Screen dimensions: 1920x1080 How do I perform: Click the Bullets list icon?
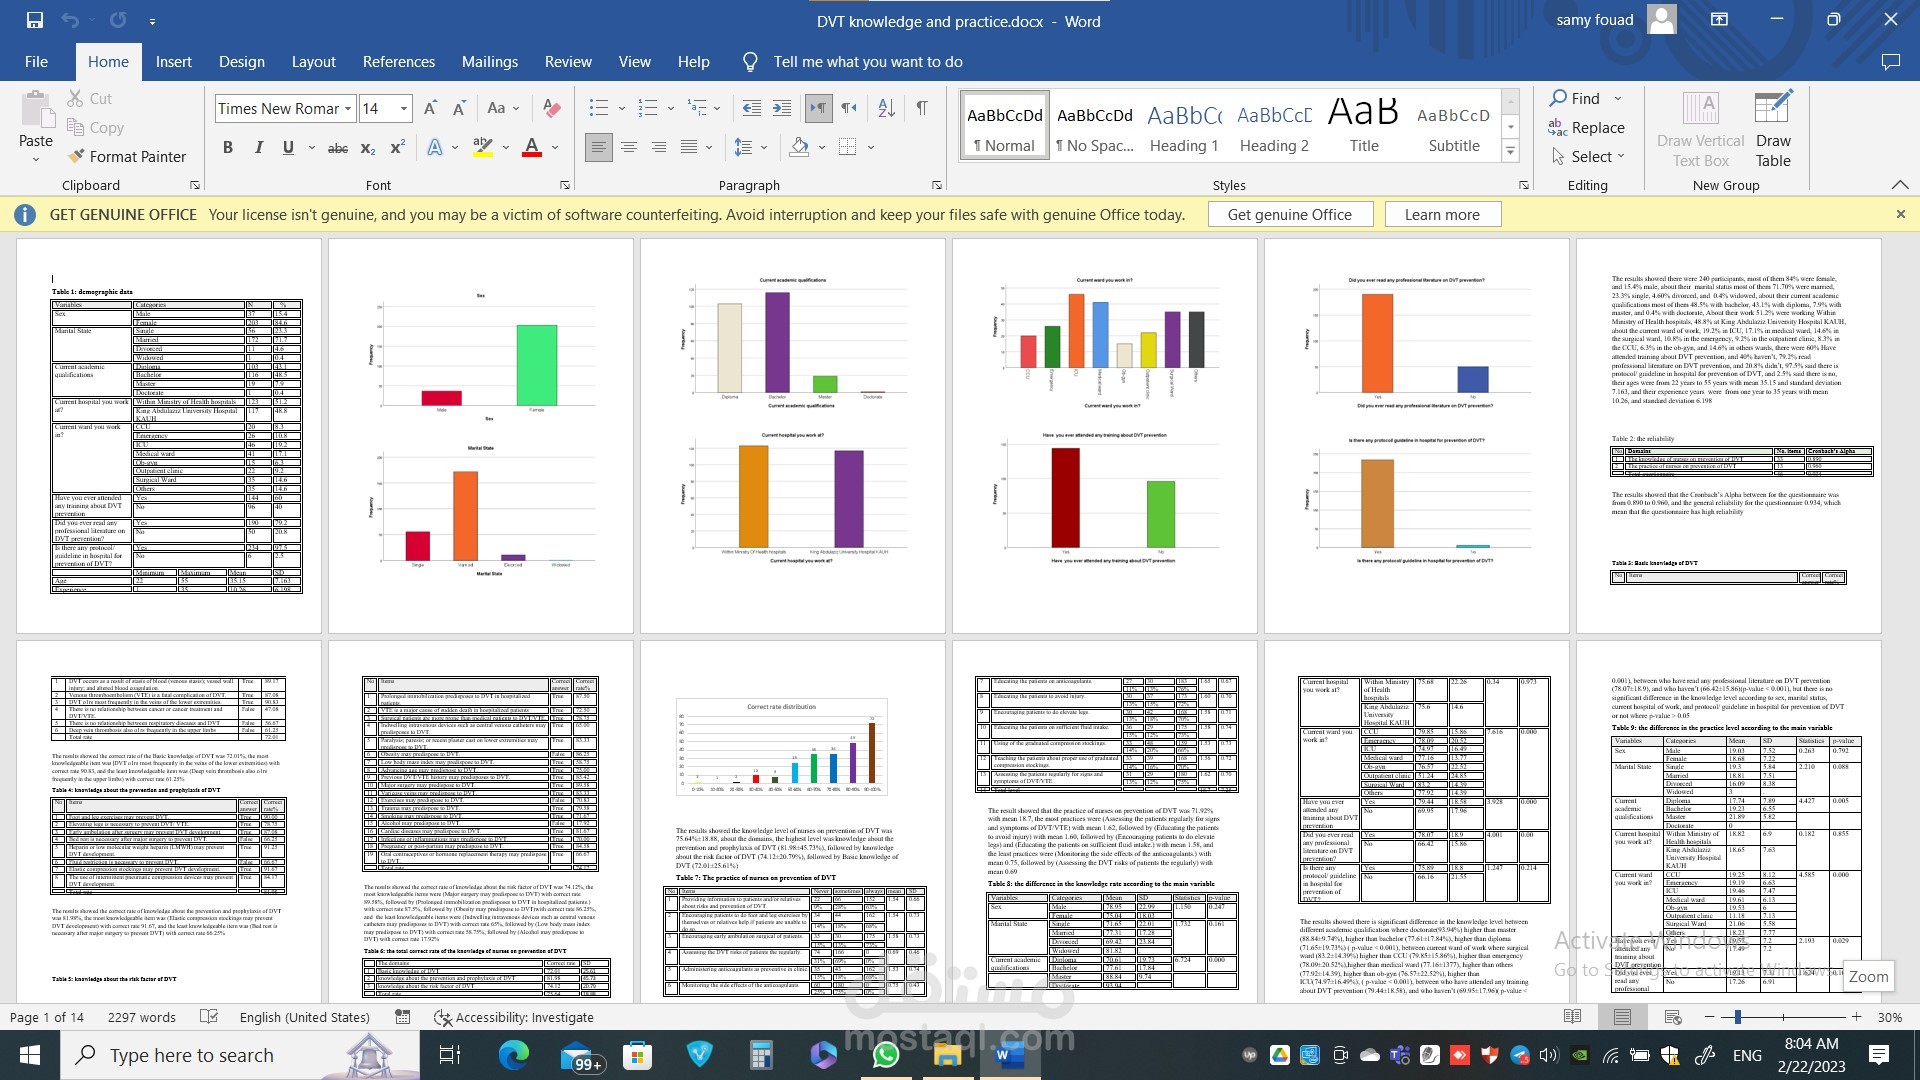[599, 108]
